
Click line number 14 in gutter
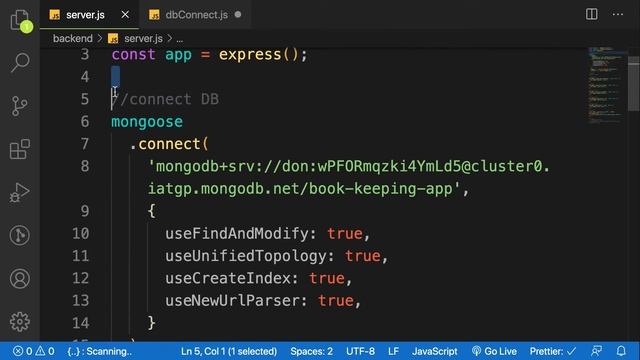[80, 323]
